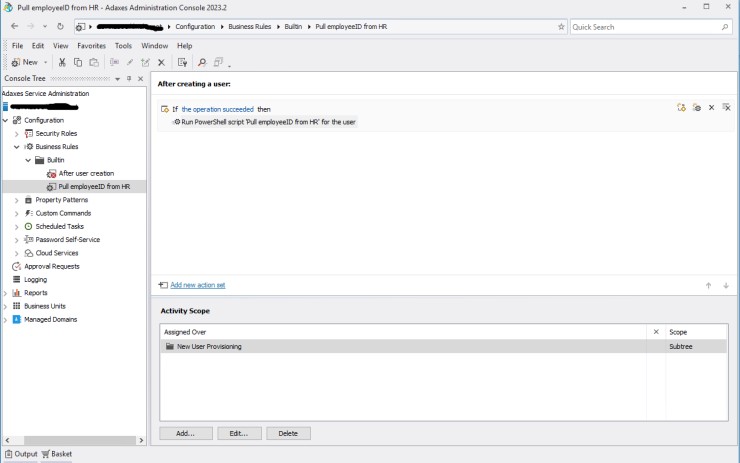Click the add condition icon in action set
Screen dimensions: 740x463
pyautogui.click(x=681, y=107)
